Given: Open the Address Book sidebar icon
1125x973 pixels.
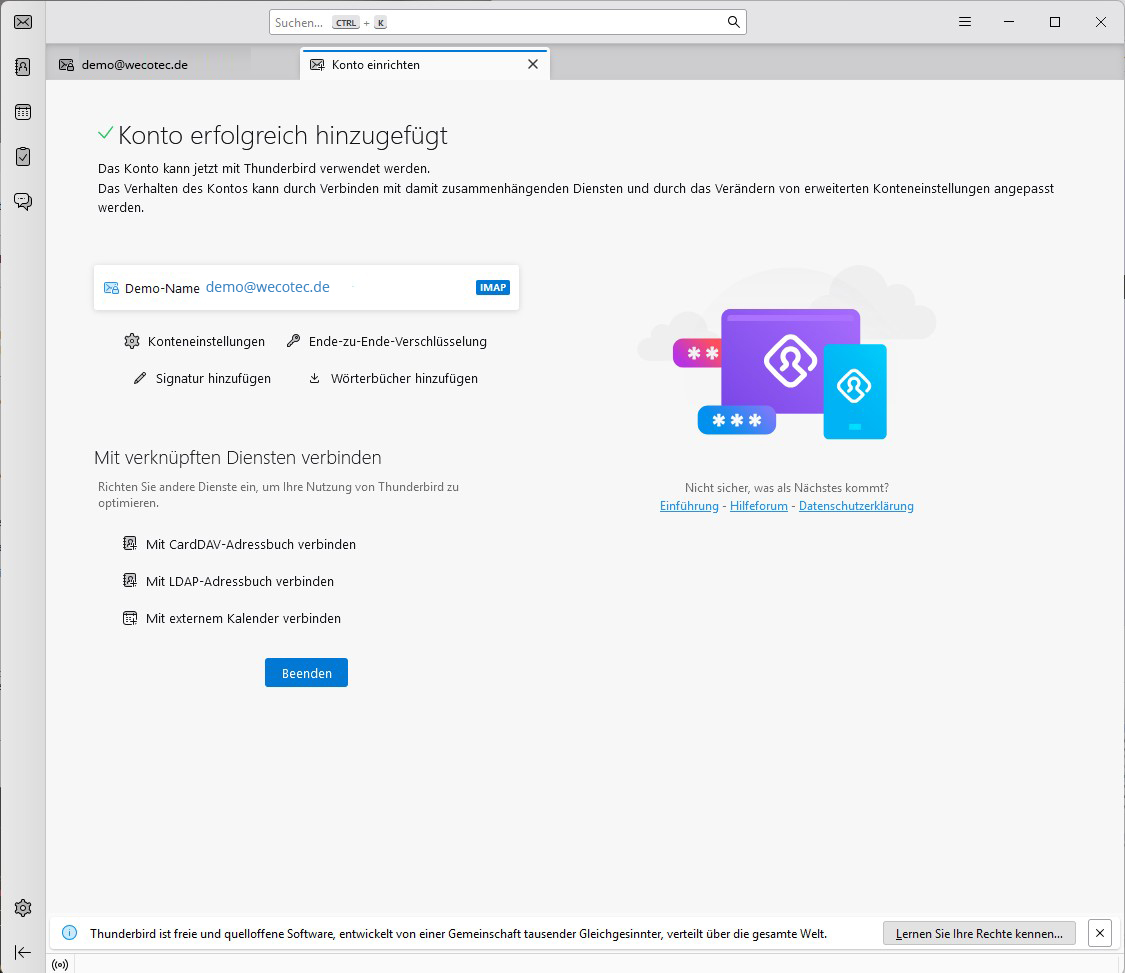Looking at the screenshot, I should pyautogui.click(x=23, y=67).
